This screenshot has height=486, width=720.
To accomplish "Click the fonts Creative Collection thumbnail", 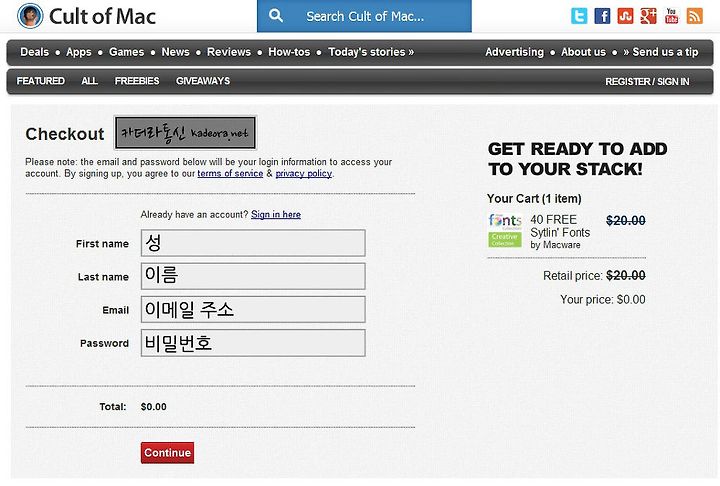I will 505,231.
